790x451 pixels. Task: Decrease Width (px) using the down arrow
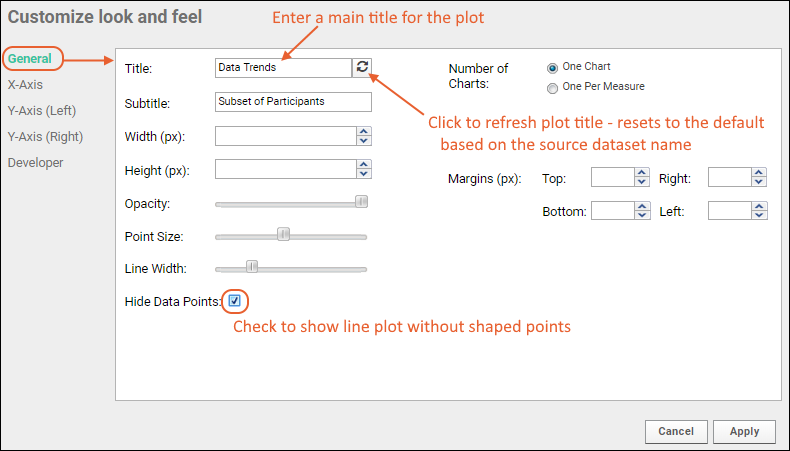[364, 141]
